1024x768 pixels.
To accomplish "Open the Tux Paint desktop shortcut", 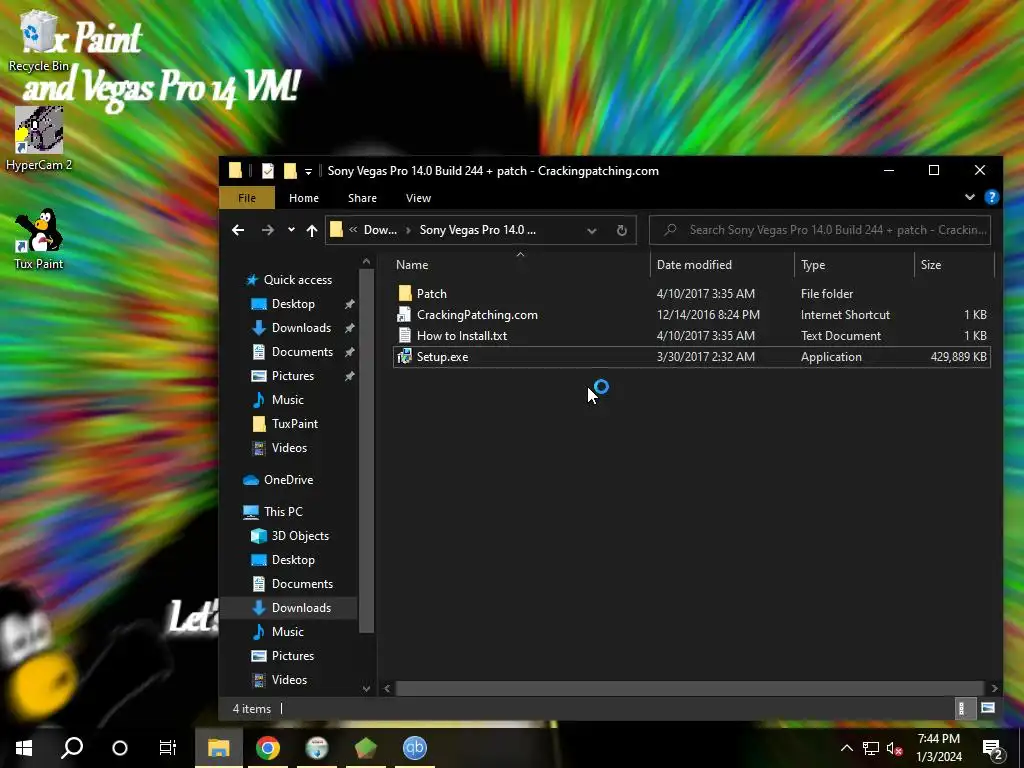I will pos(39,239).
